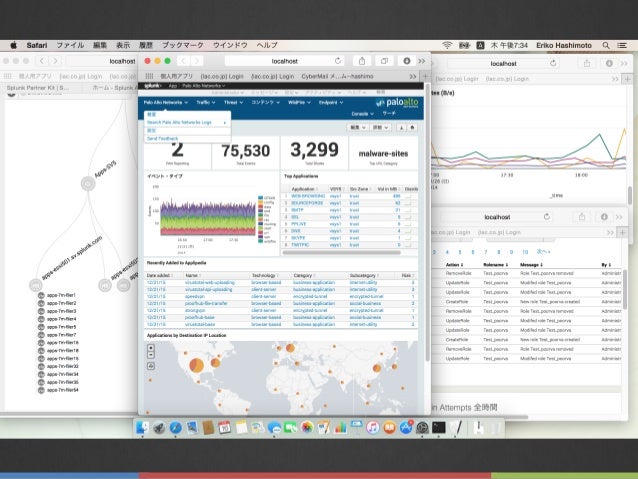Click the vertical scrollbar of the front Safari window

coord(427,222)
